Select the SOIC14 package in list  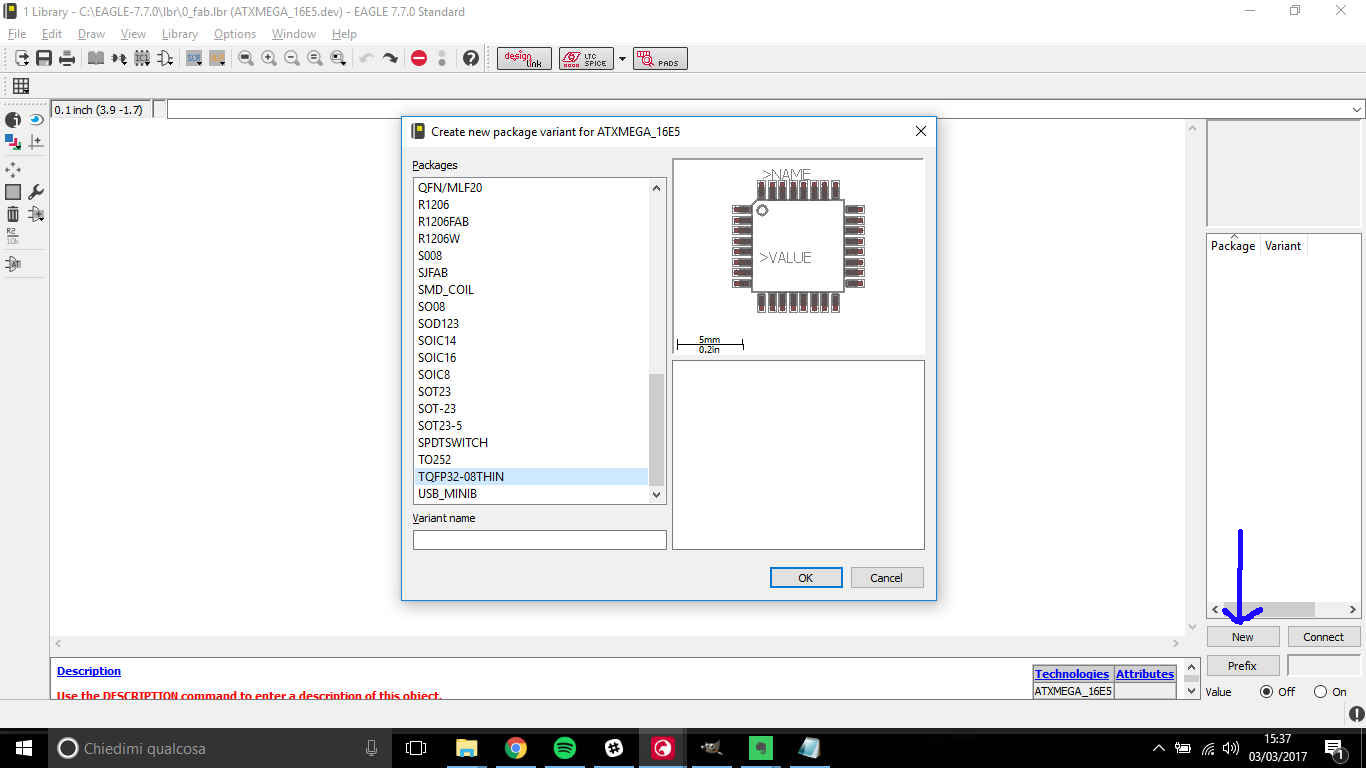pyautogui.click(x=531, y=341)
